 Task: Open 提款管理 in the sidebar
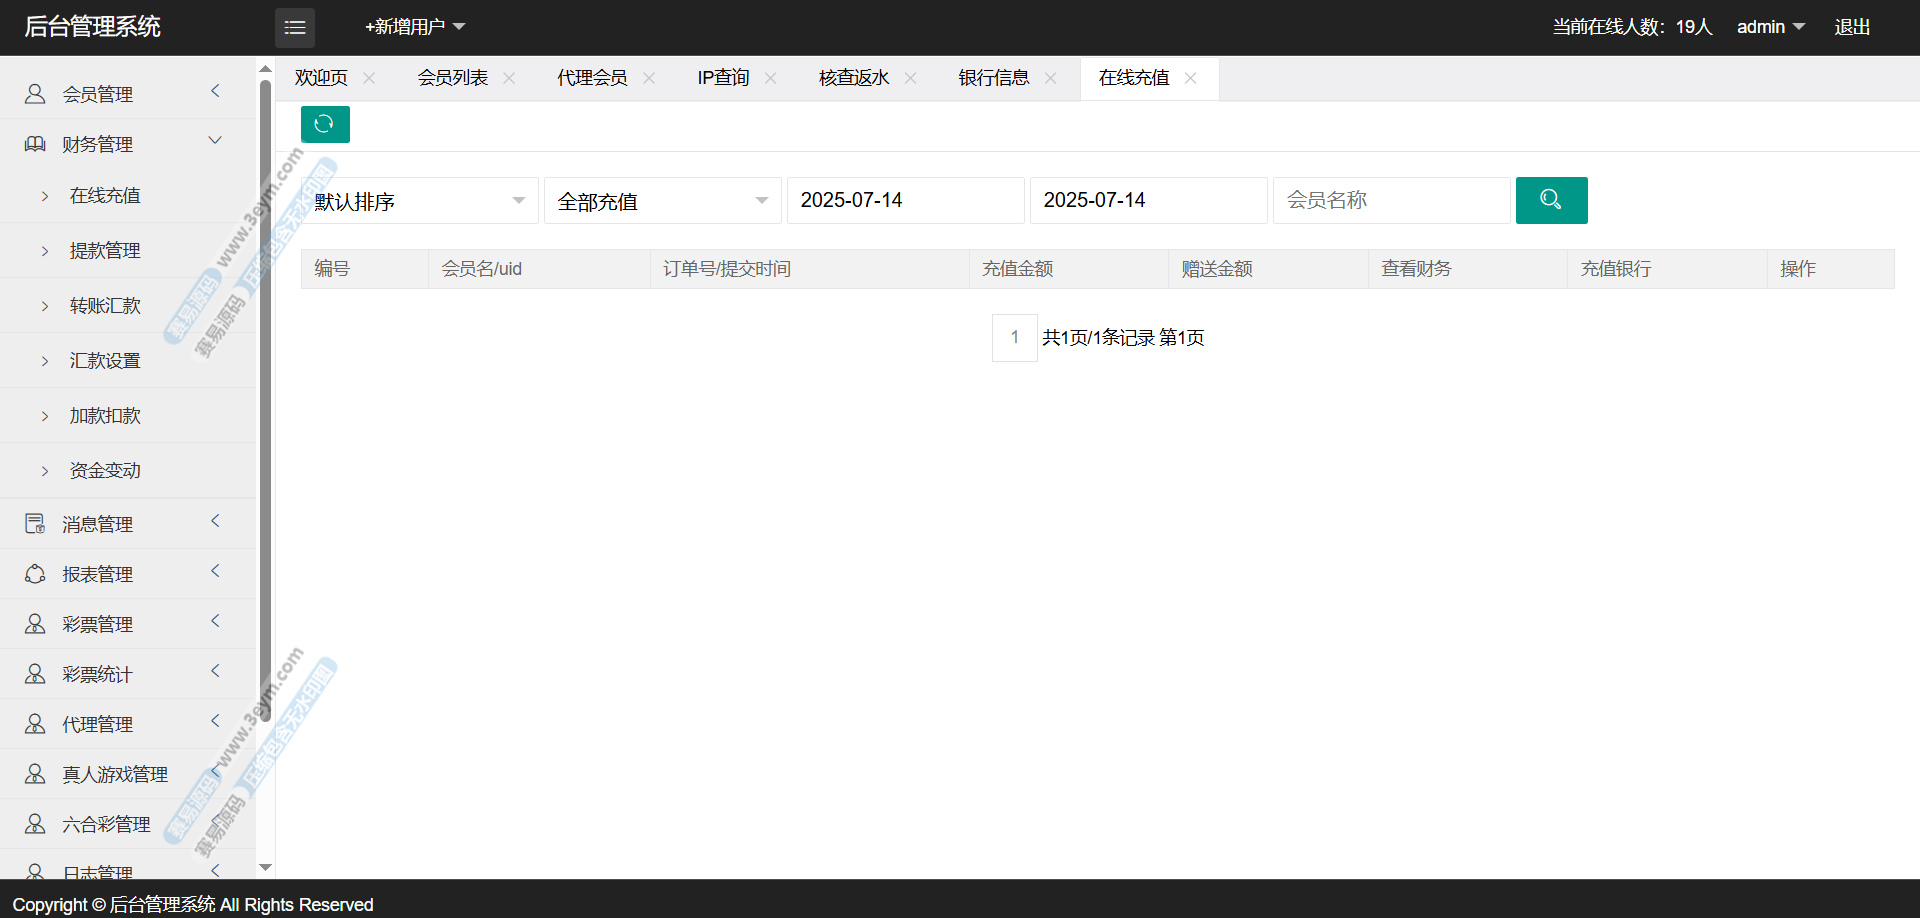[105, 251]
